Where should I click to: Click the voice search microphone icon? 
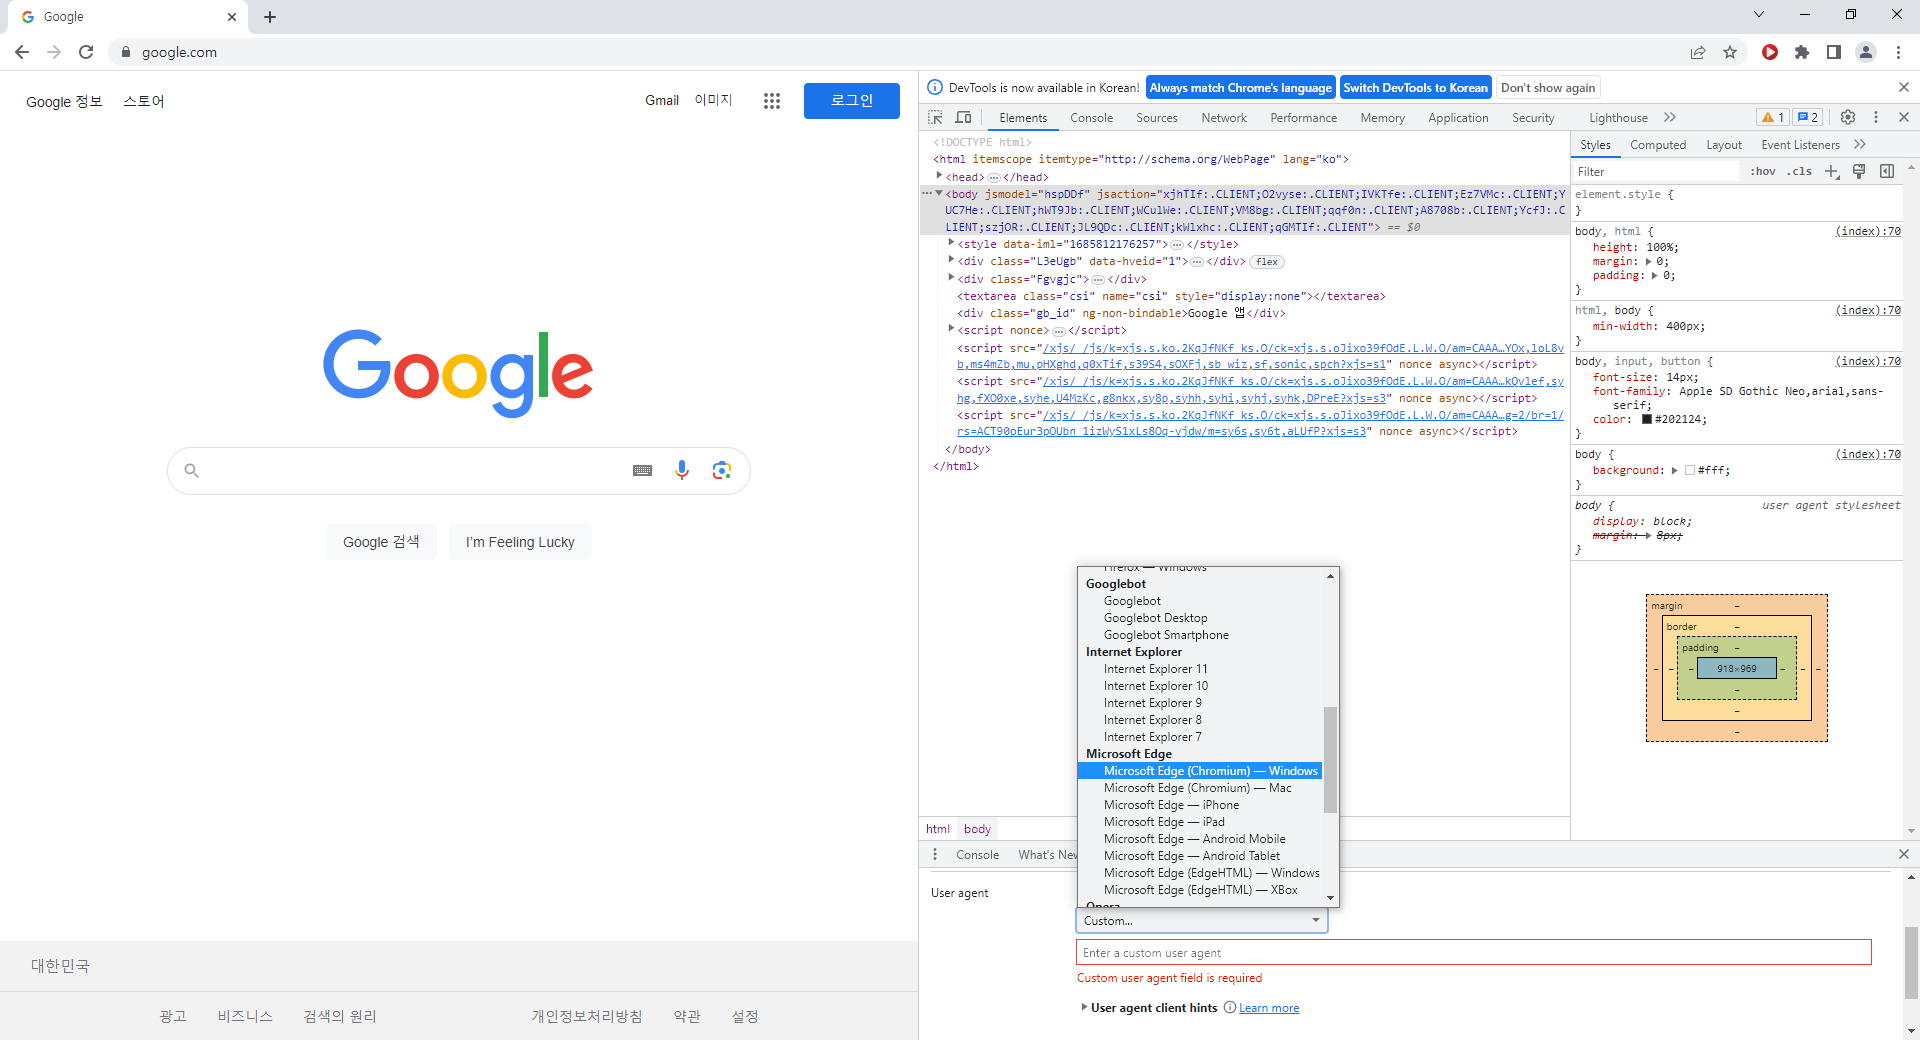(682, 470)
